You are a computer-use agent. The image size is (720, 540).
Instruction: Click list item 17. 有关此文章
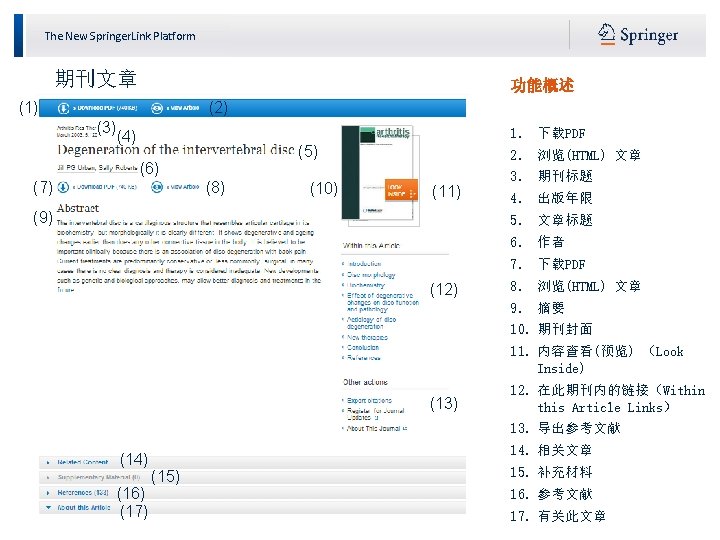[x=558, y=517]
